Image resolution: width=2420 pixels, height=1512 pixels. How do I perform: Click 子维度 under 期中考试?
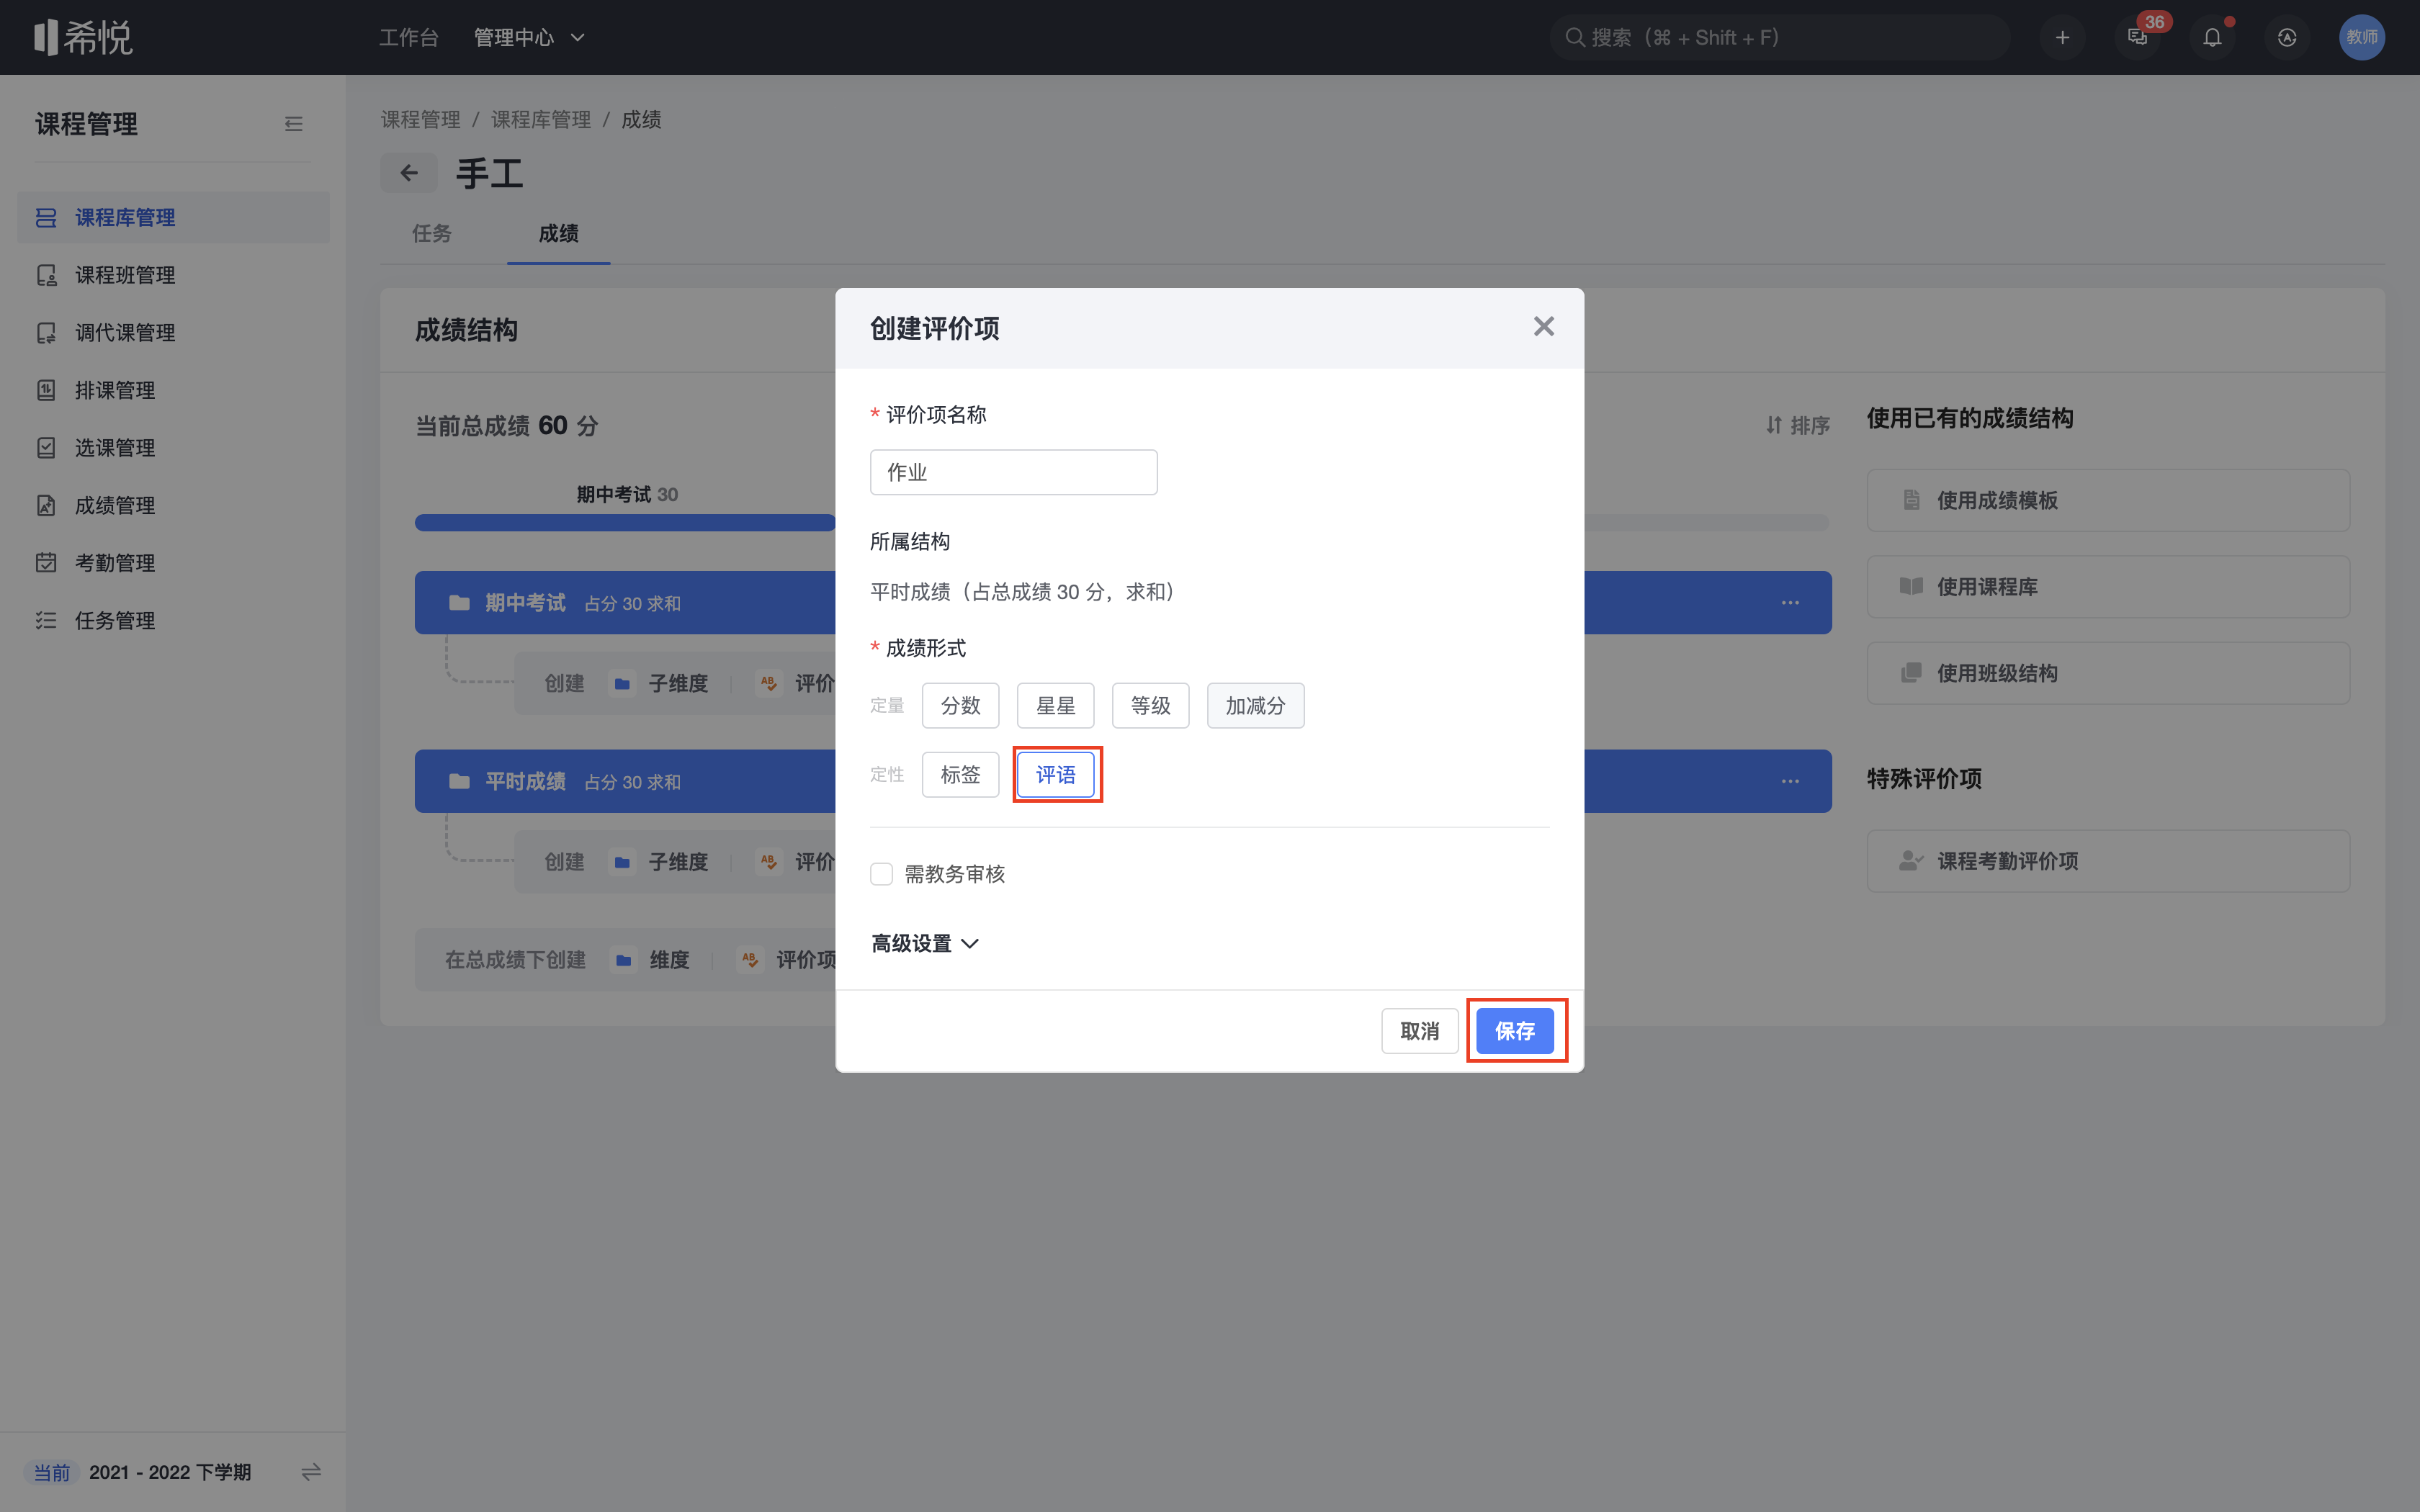point(660,683)
